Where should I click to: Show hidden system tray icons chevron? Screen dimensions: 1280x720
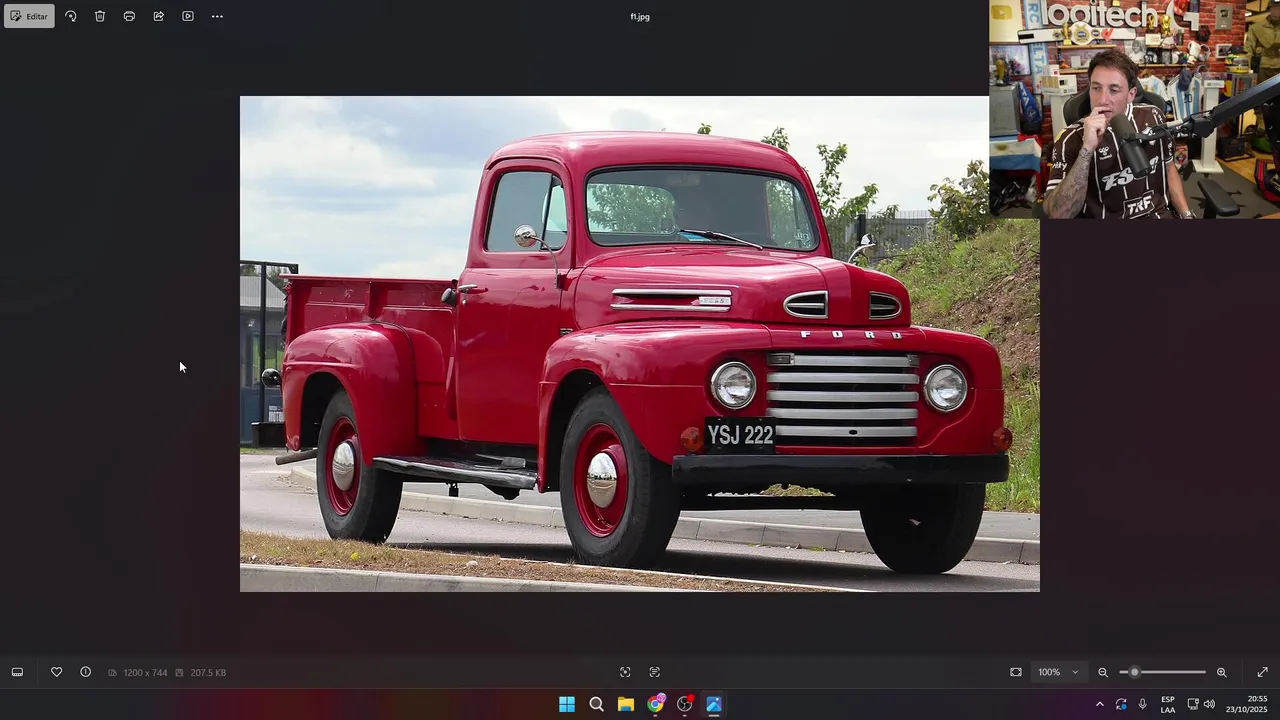coord(1100,704)
